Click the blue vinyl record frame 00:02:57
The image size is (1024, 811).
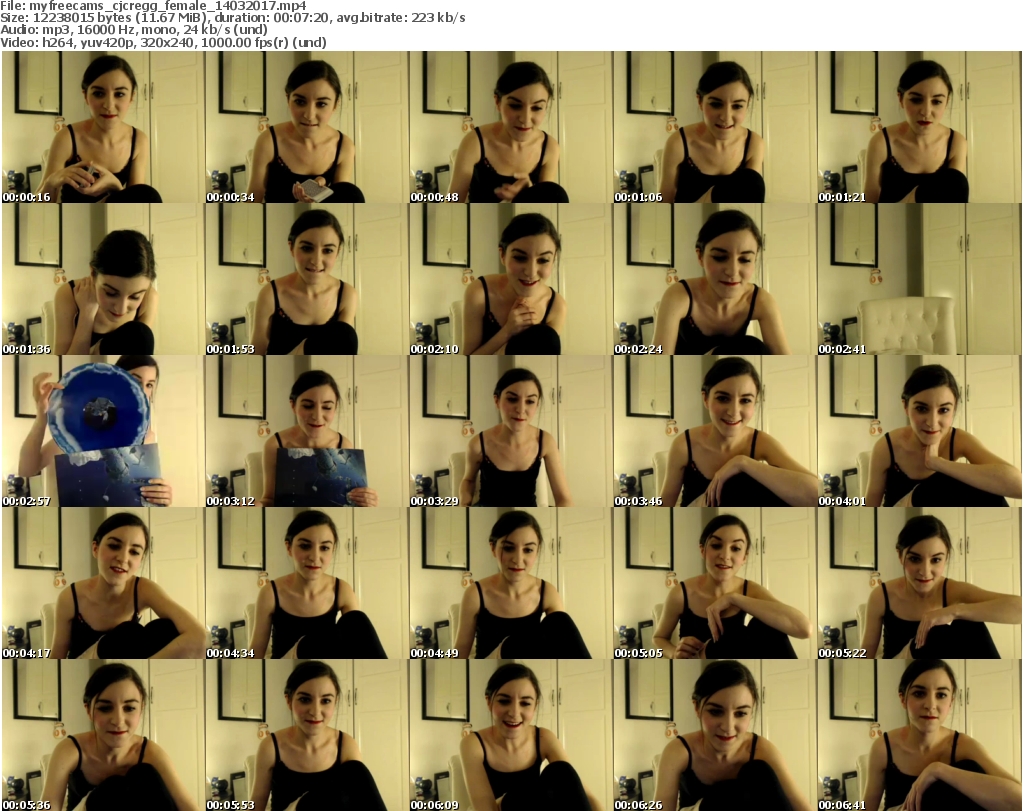point(103,432)
